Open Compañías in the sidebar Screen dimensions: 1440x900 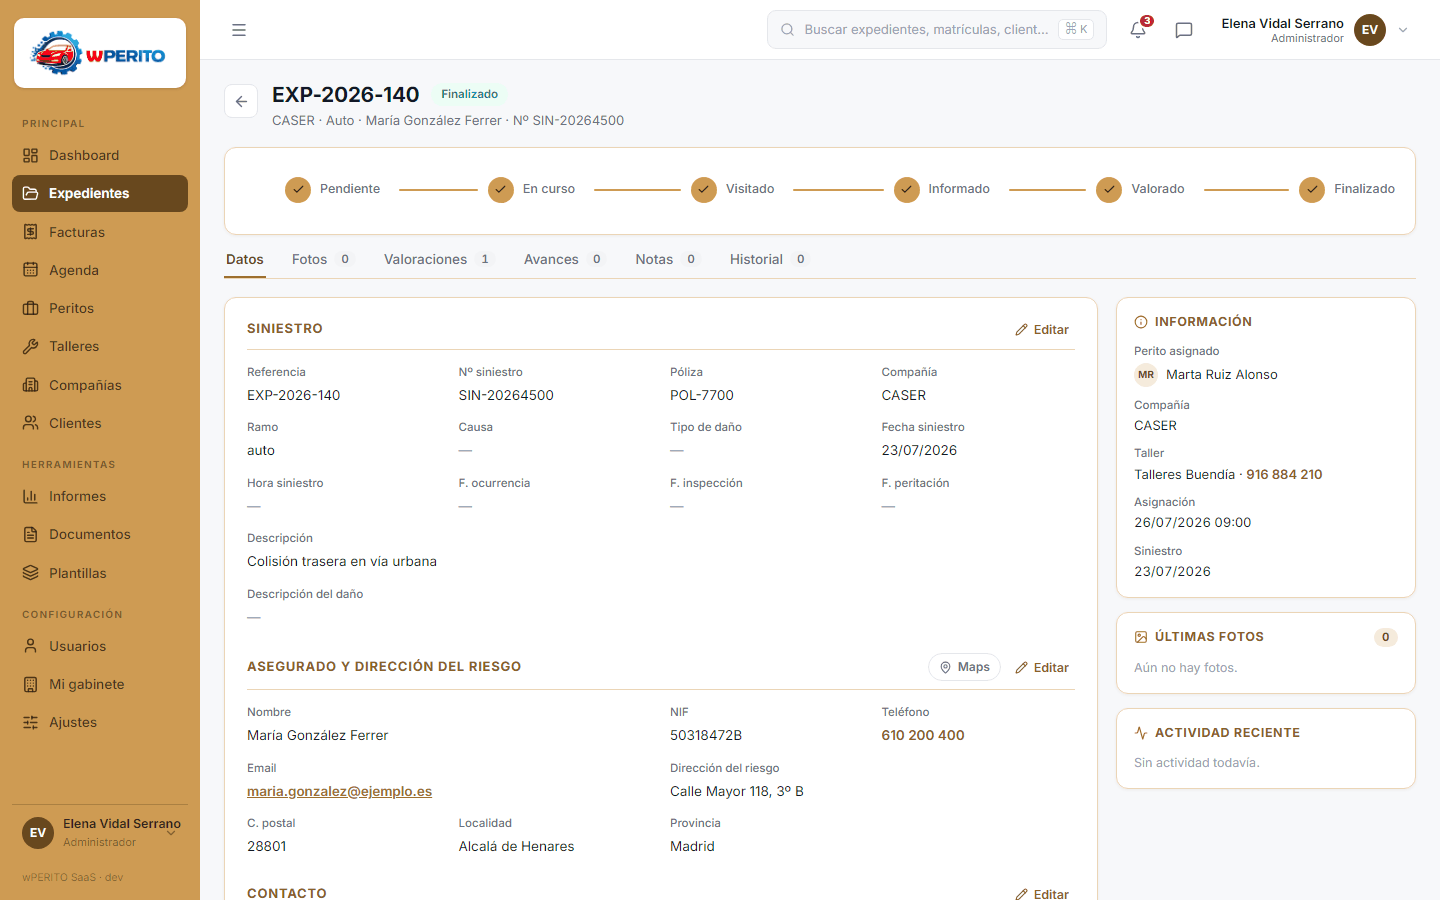tap(100, 385)
